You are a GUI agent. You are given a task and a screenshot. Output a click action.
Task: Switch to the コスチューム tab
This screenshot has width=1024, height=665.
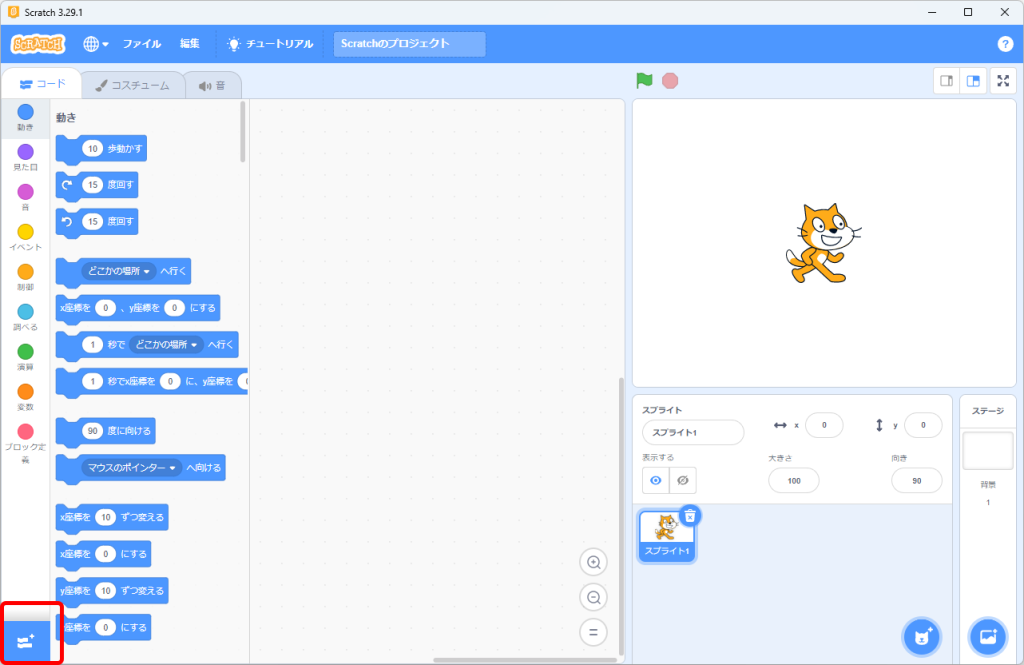click(131, 85)
